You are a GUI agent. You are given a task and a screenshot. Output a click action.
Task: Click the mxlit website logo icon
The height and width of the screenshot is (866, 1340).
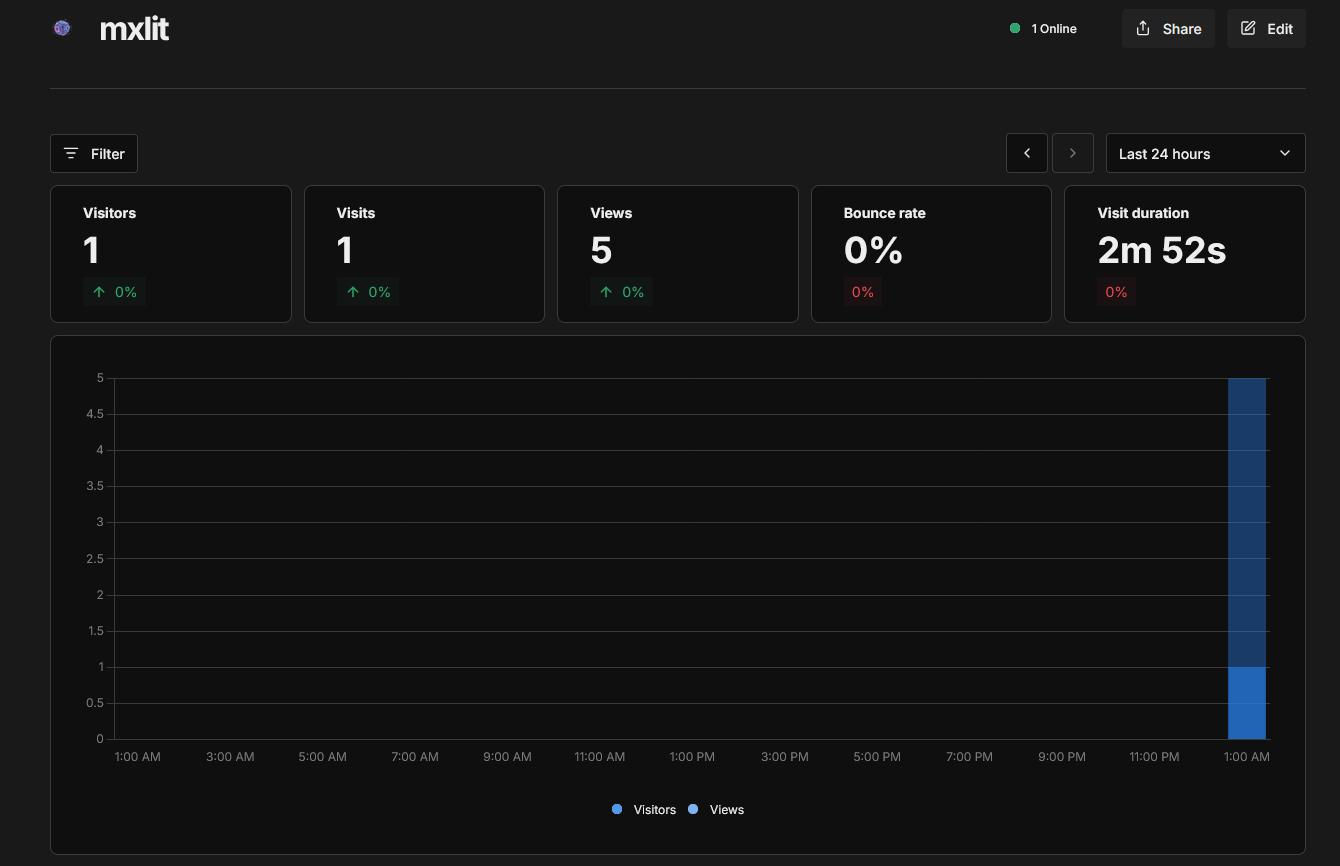62,29
